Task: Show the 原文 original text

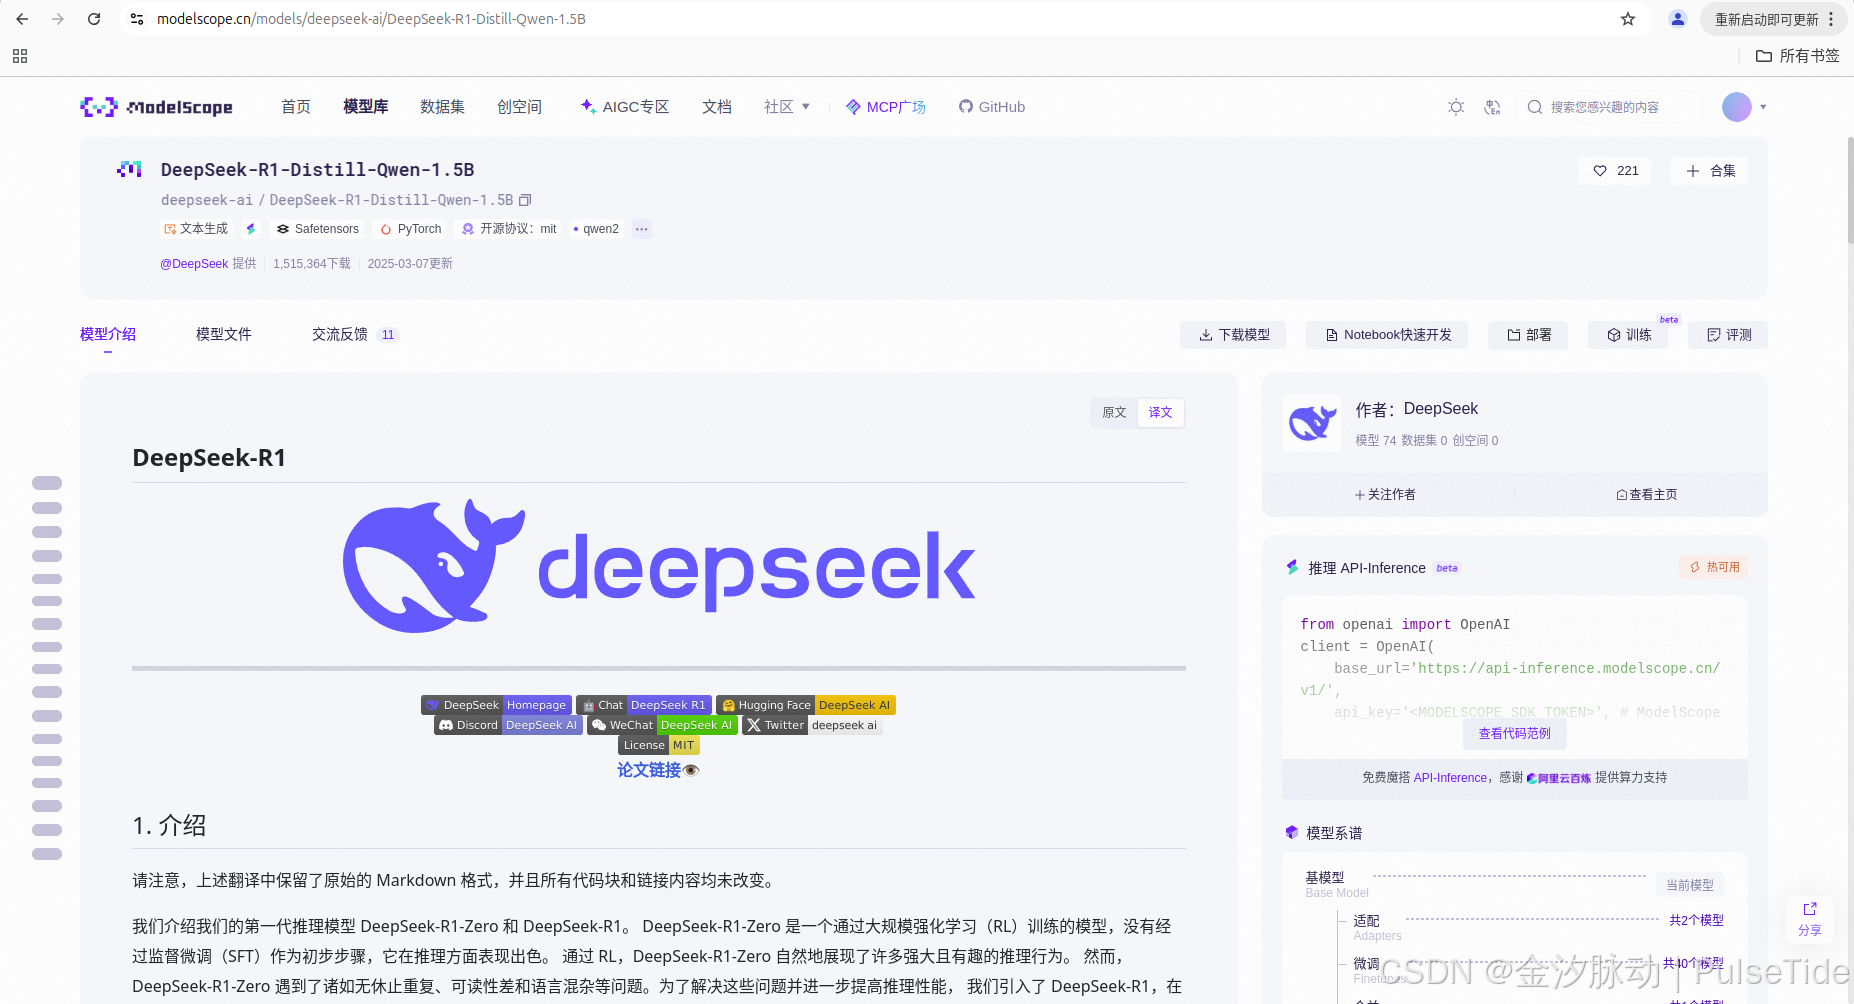Action: tap(1114, 413)
